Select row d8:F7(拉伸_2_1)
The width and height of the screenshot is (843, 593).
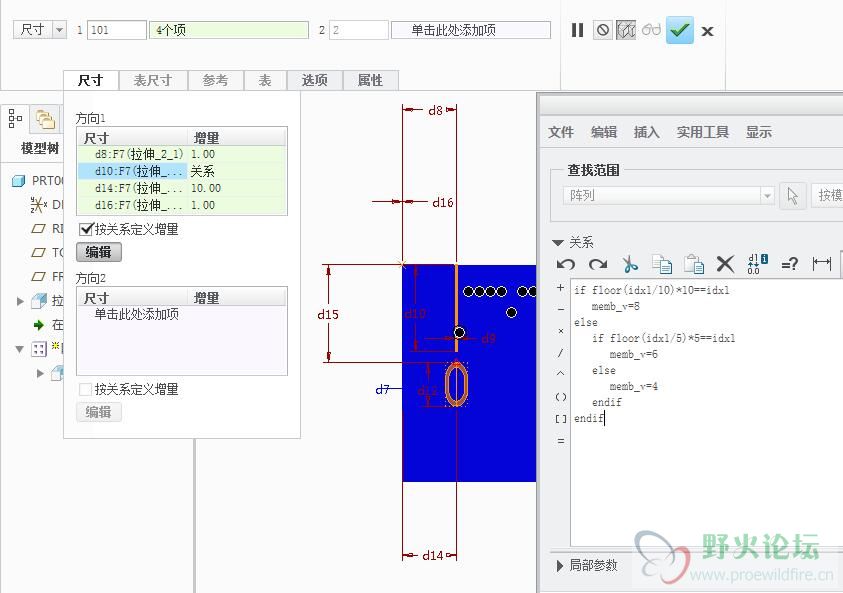pyautogui.click(x=182, y=154)
